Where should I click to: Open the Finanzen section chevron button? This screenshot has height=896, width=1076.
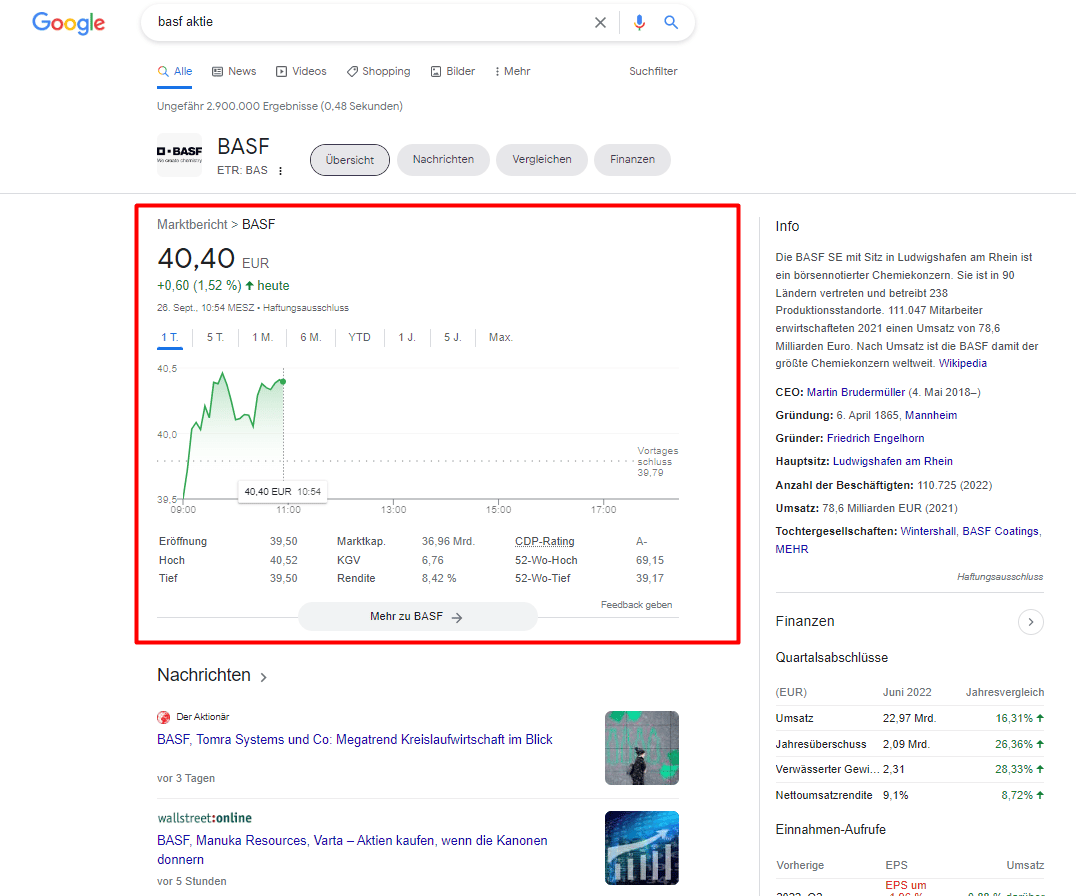point(1031,622)
